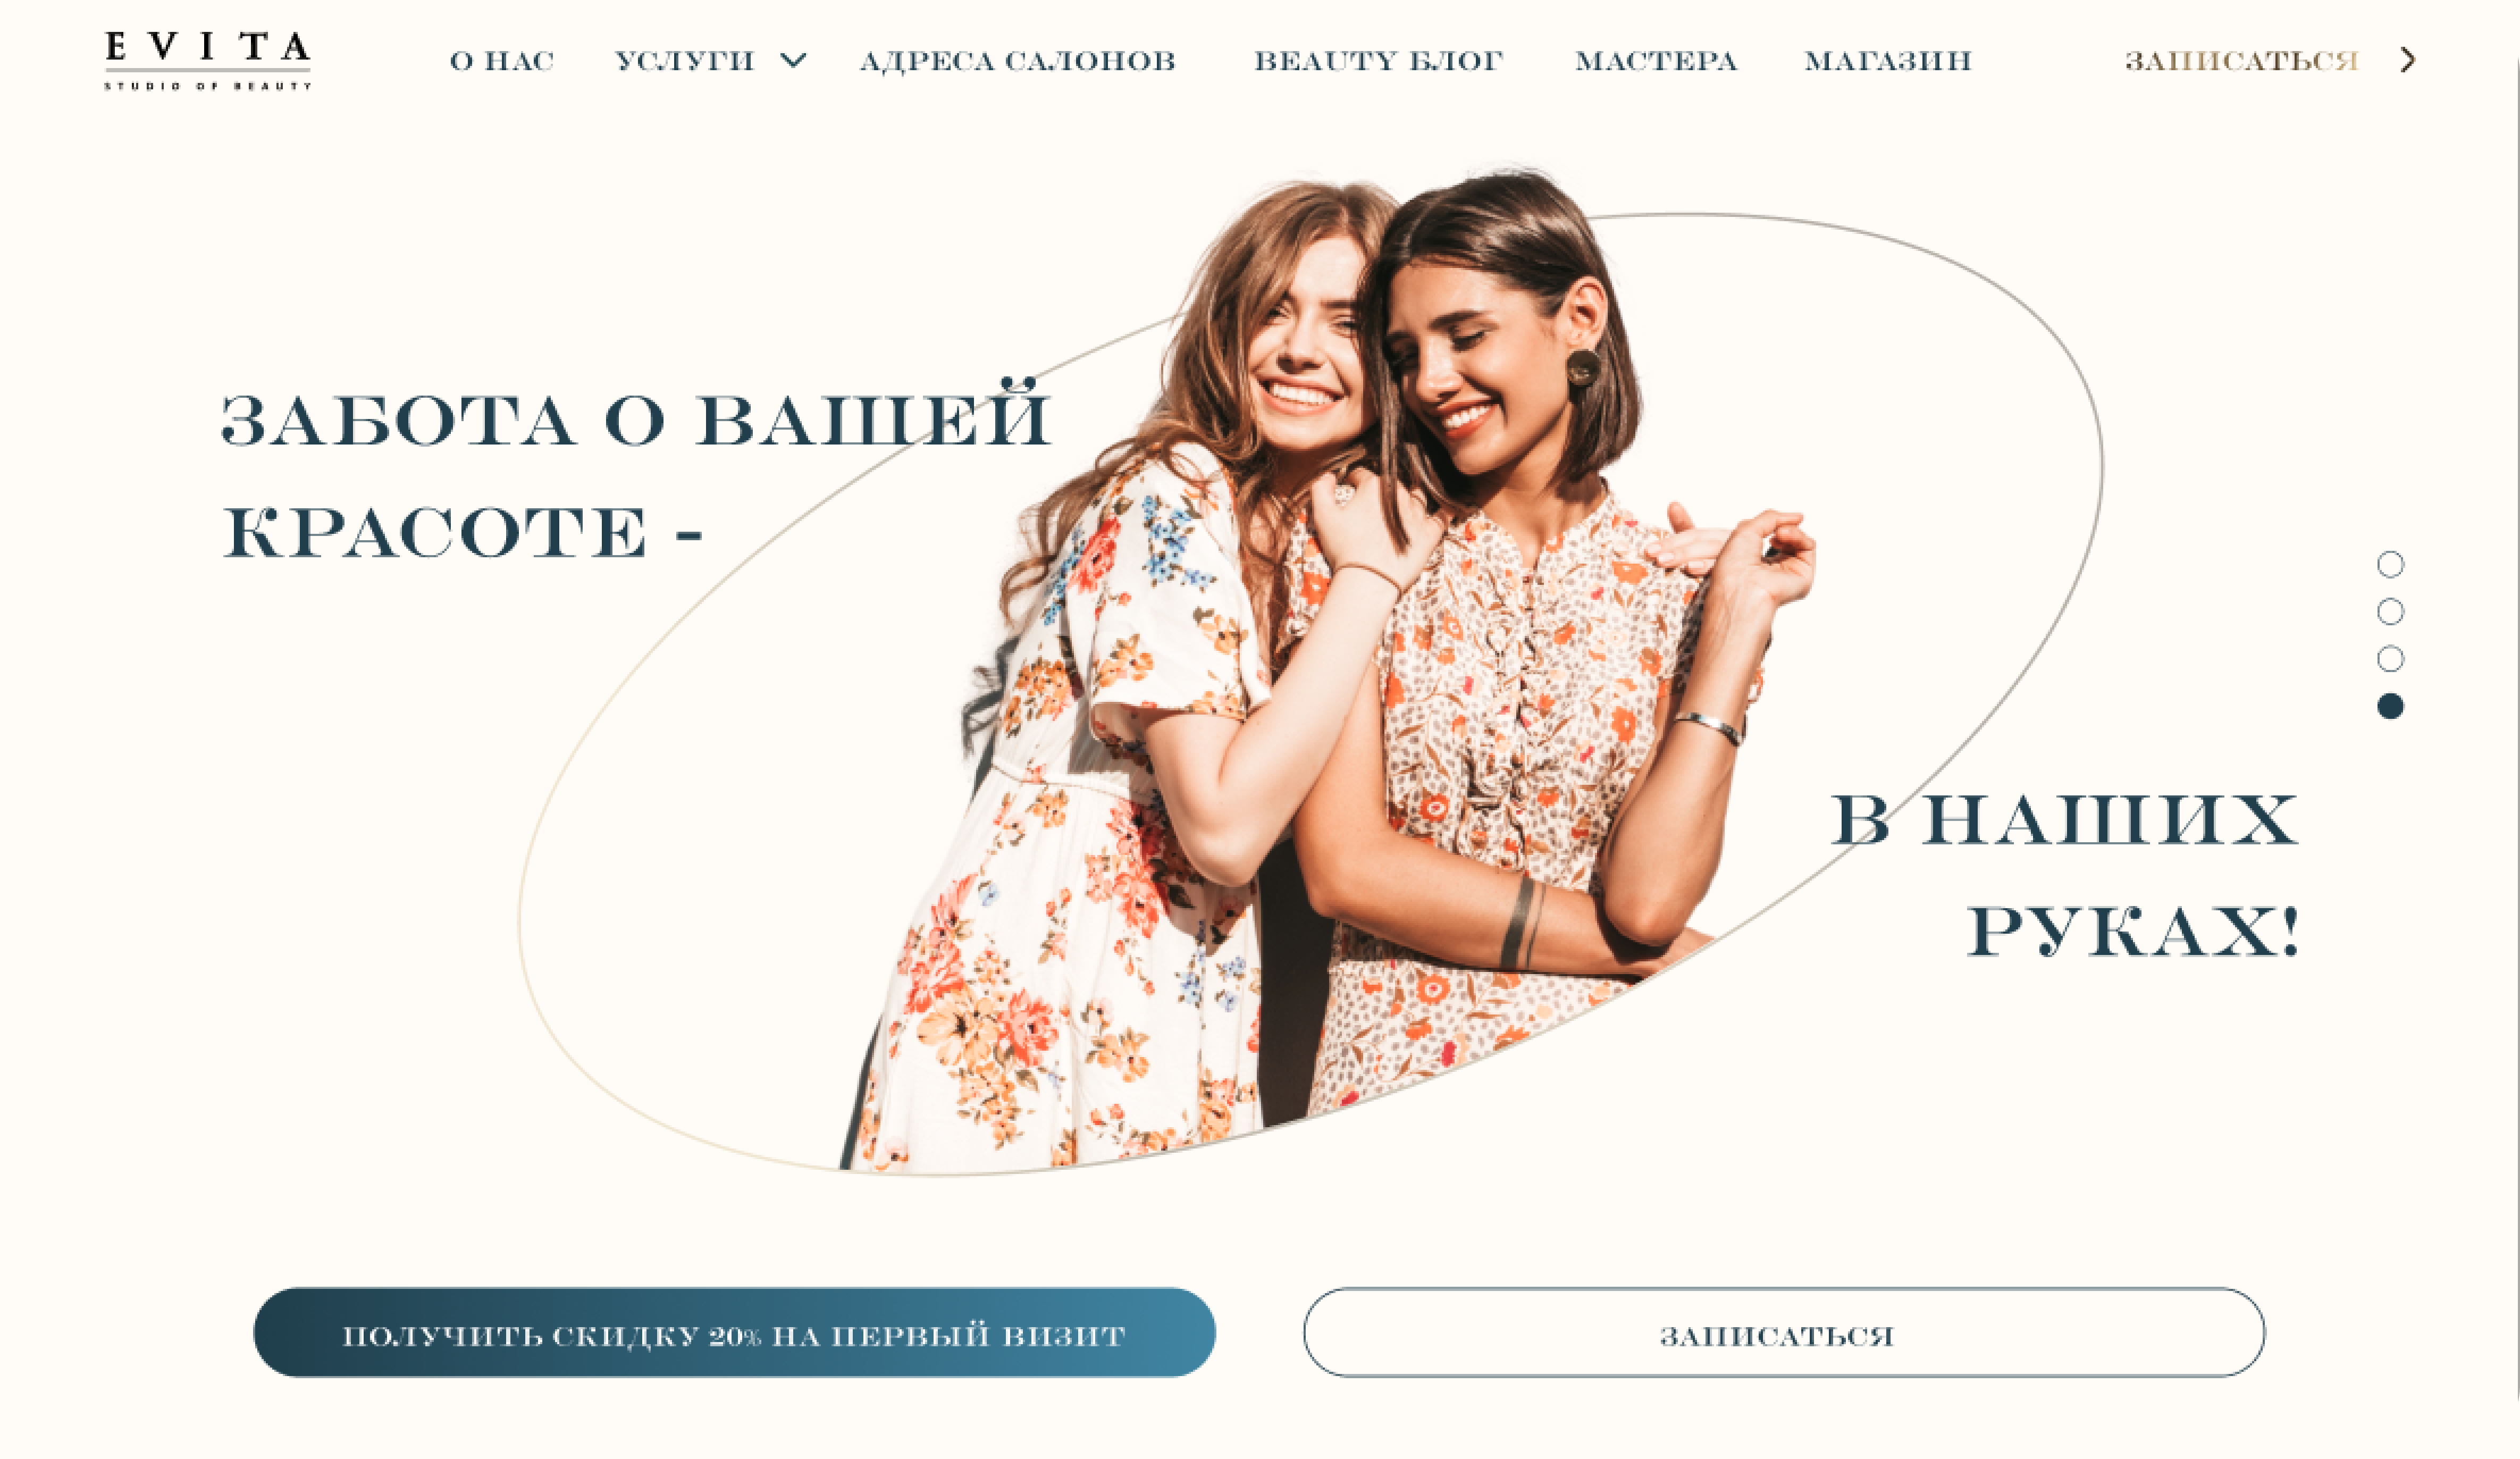The image size is (2520, 1459).
Task: Select the first slider dot
Action: (2390, 564)
